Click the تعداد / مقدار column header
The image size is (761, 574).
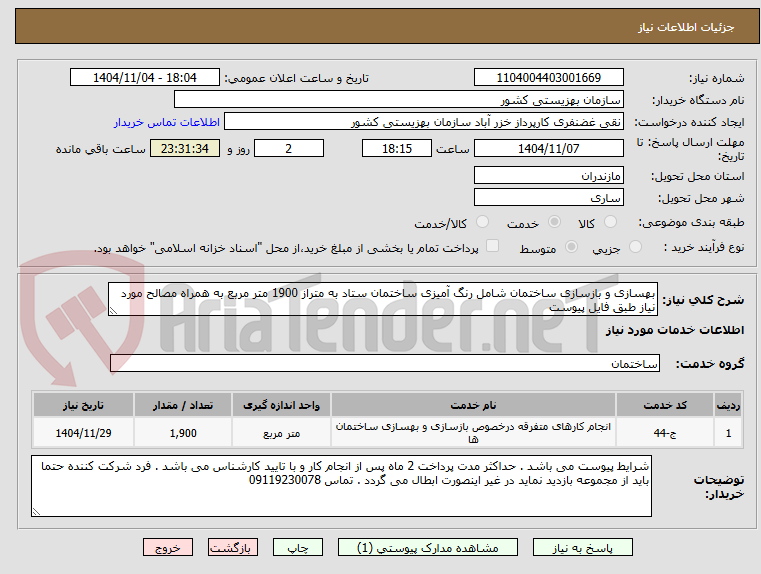(x=183, y=405)
